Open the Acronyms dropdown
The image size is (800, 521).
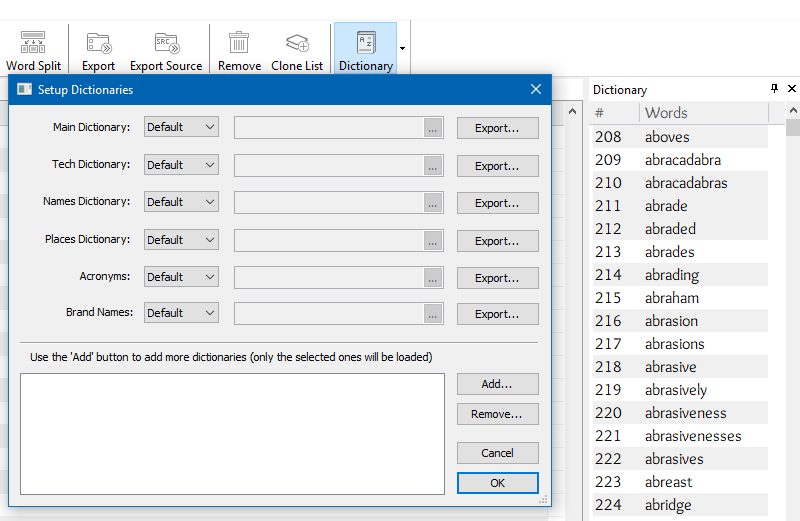click(181, 277)
